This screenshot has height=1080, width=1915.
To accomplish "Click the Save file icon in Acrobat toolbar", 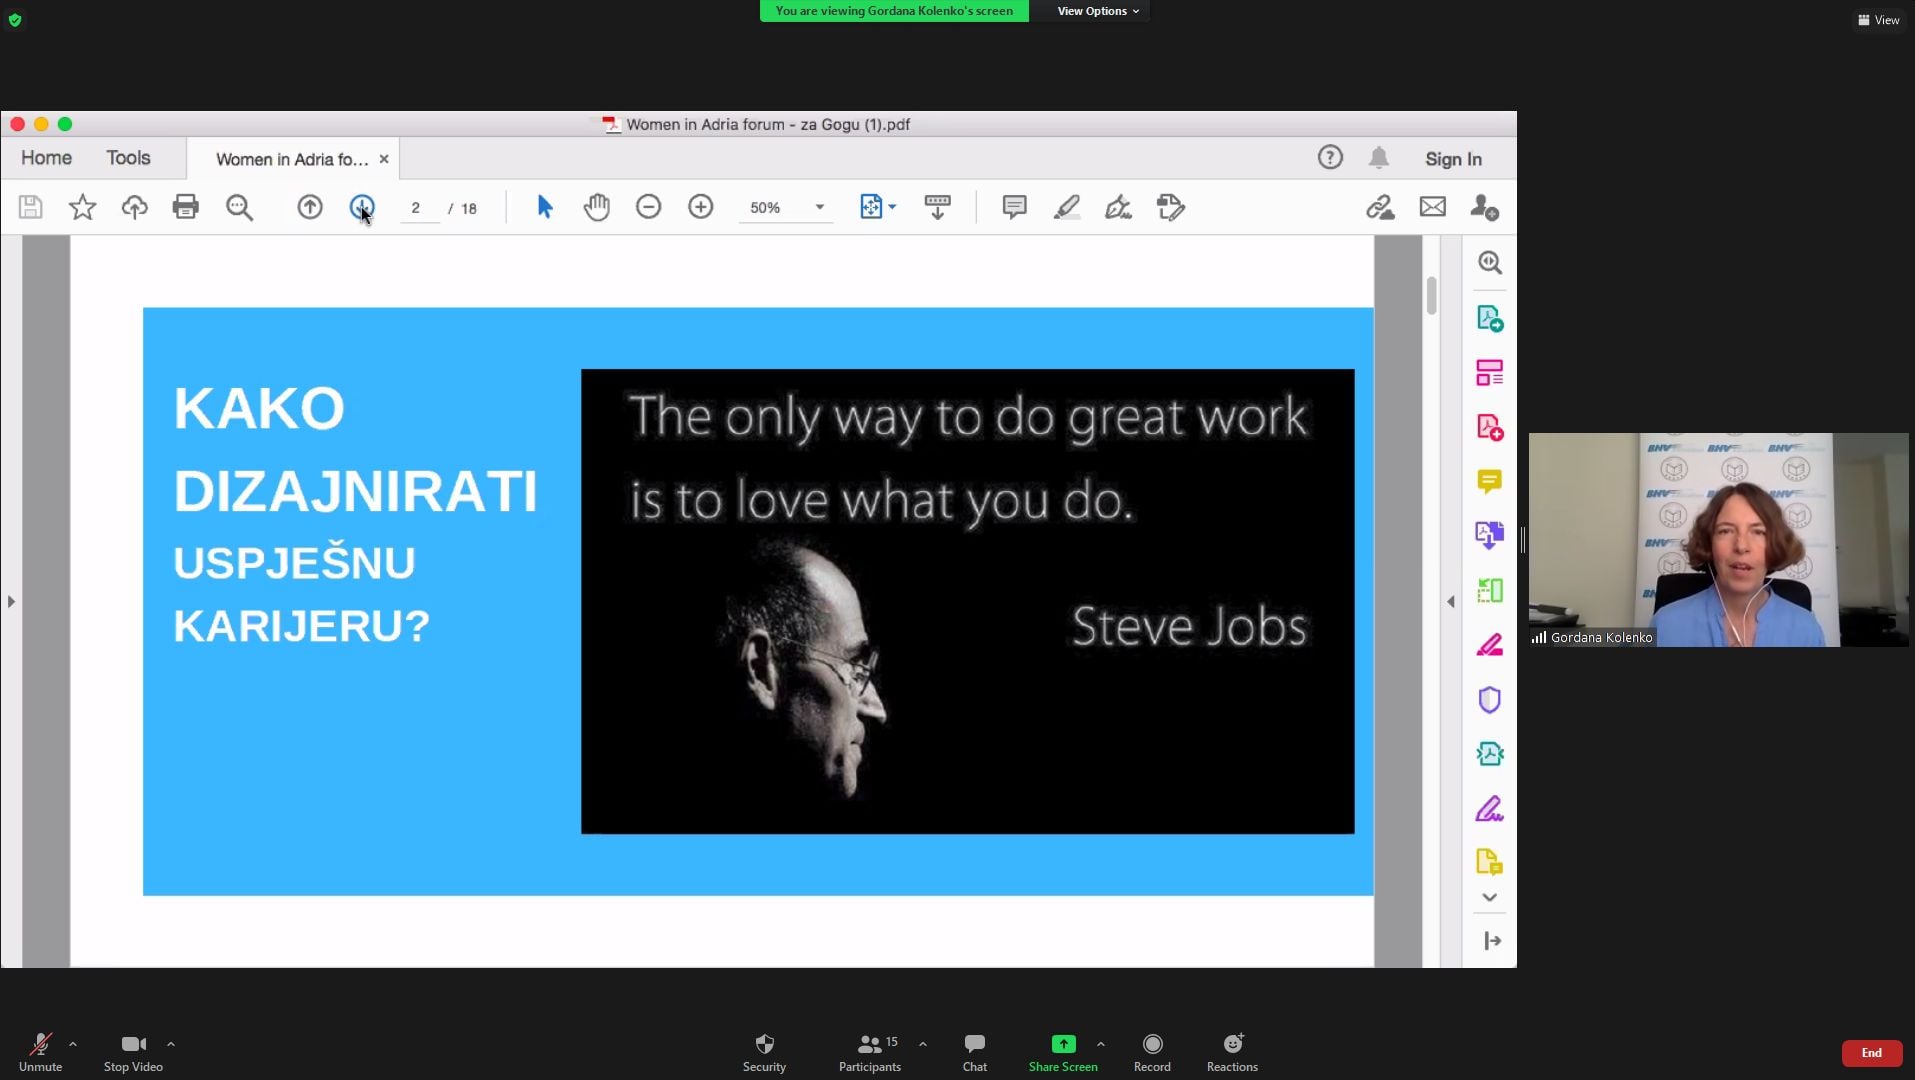I will coord(31,207).
